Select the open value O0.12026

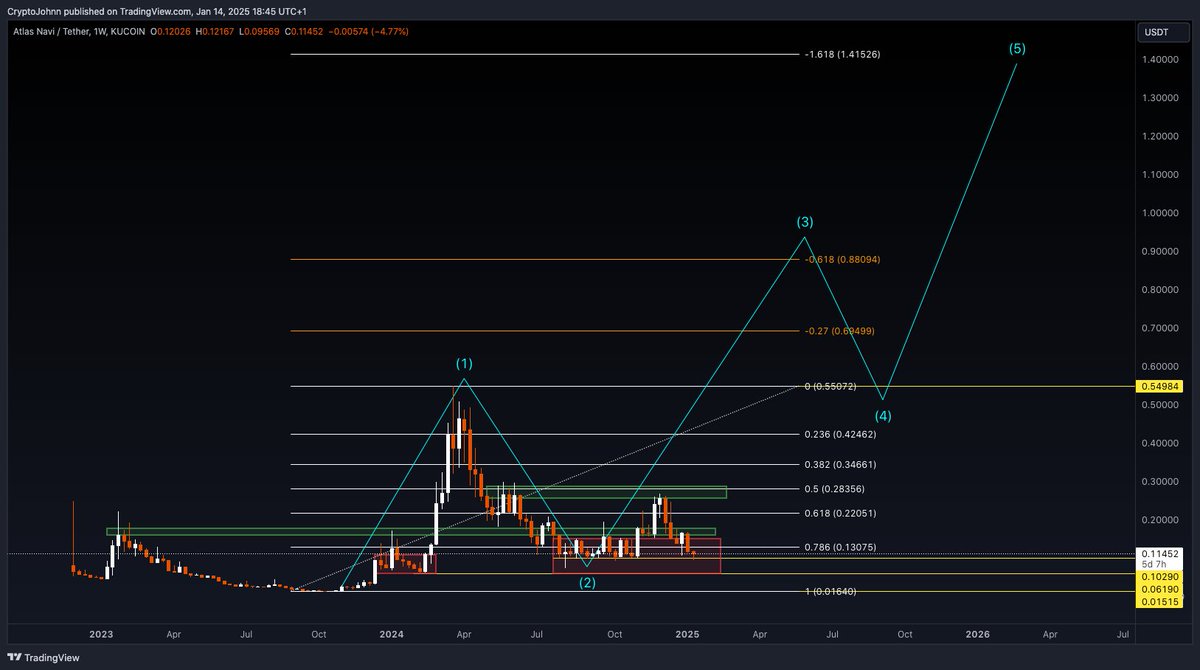[x=172, y=32]
